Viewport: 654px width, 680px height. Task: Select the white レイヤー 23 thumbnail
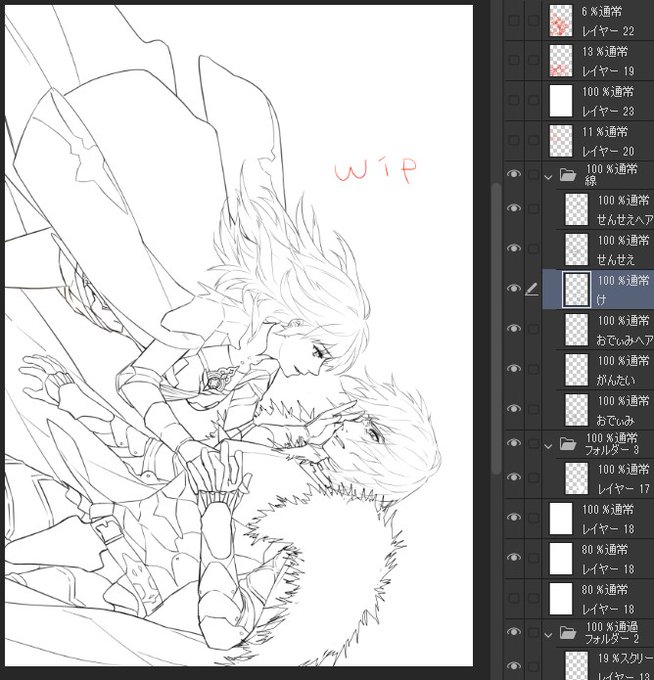pyautogui.click(x=561, y=101)
